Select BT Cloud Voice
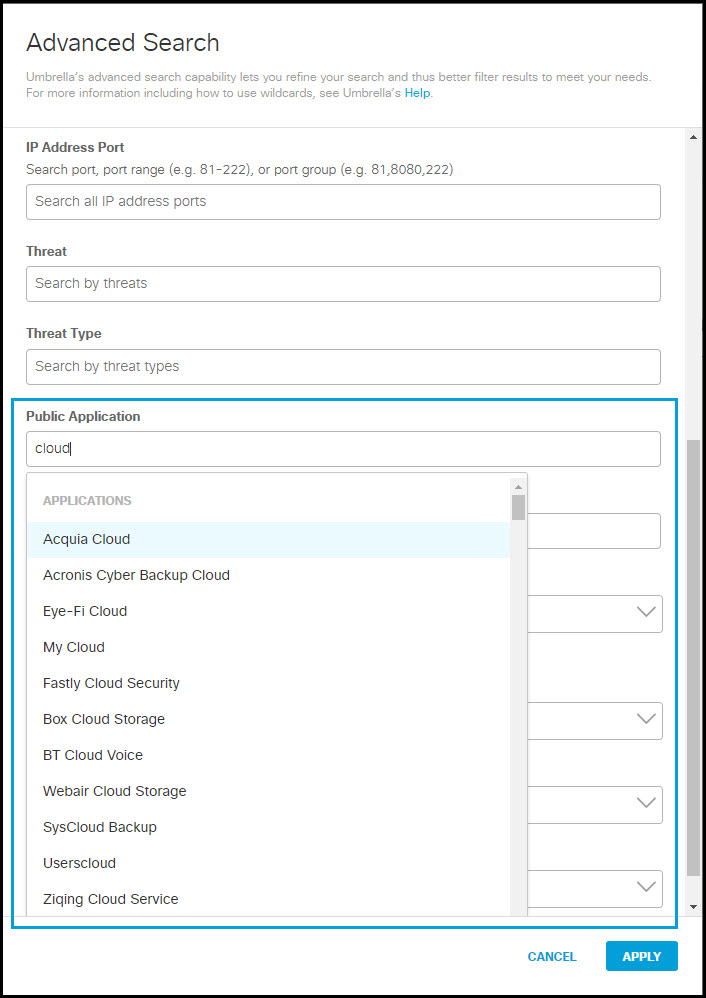706x998 pixels. tap(268, 755)
